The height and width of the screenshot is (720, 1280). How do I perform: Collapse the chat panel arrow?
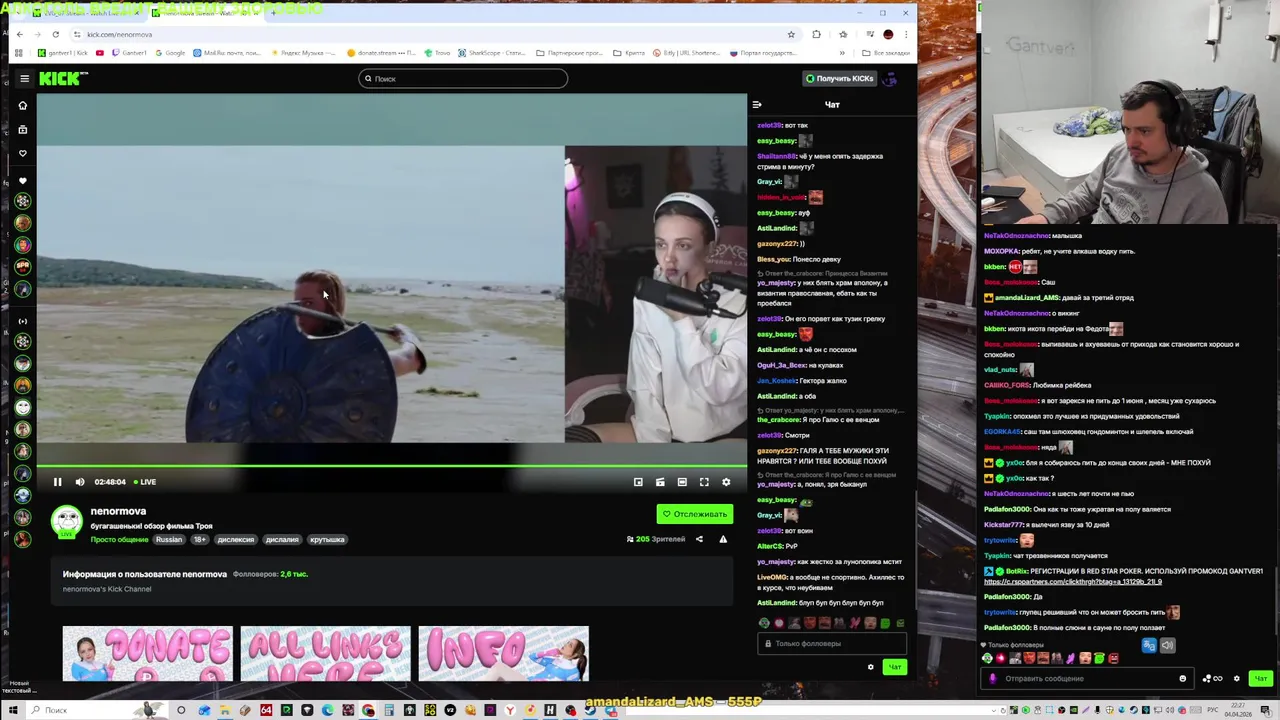click(x=757, y=104)
